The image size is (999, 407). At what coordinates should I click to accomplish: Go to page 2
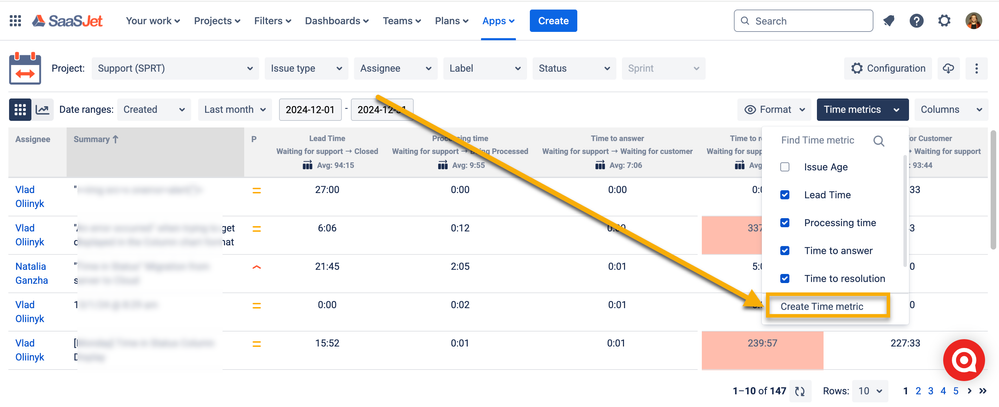(918, 391)
